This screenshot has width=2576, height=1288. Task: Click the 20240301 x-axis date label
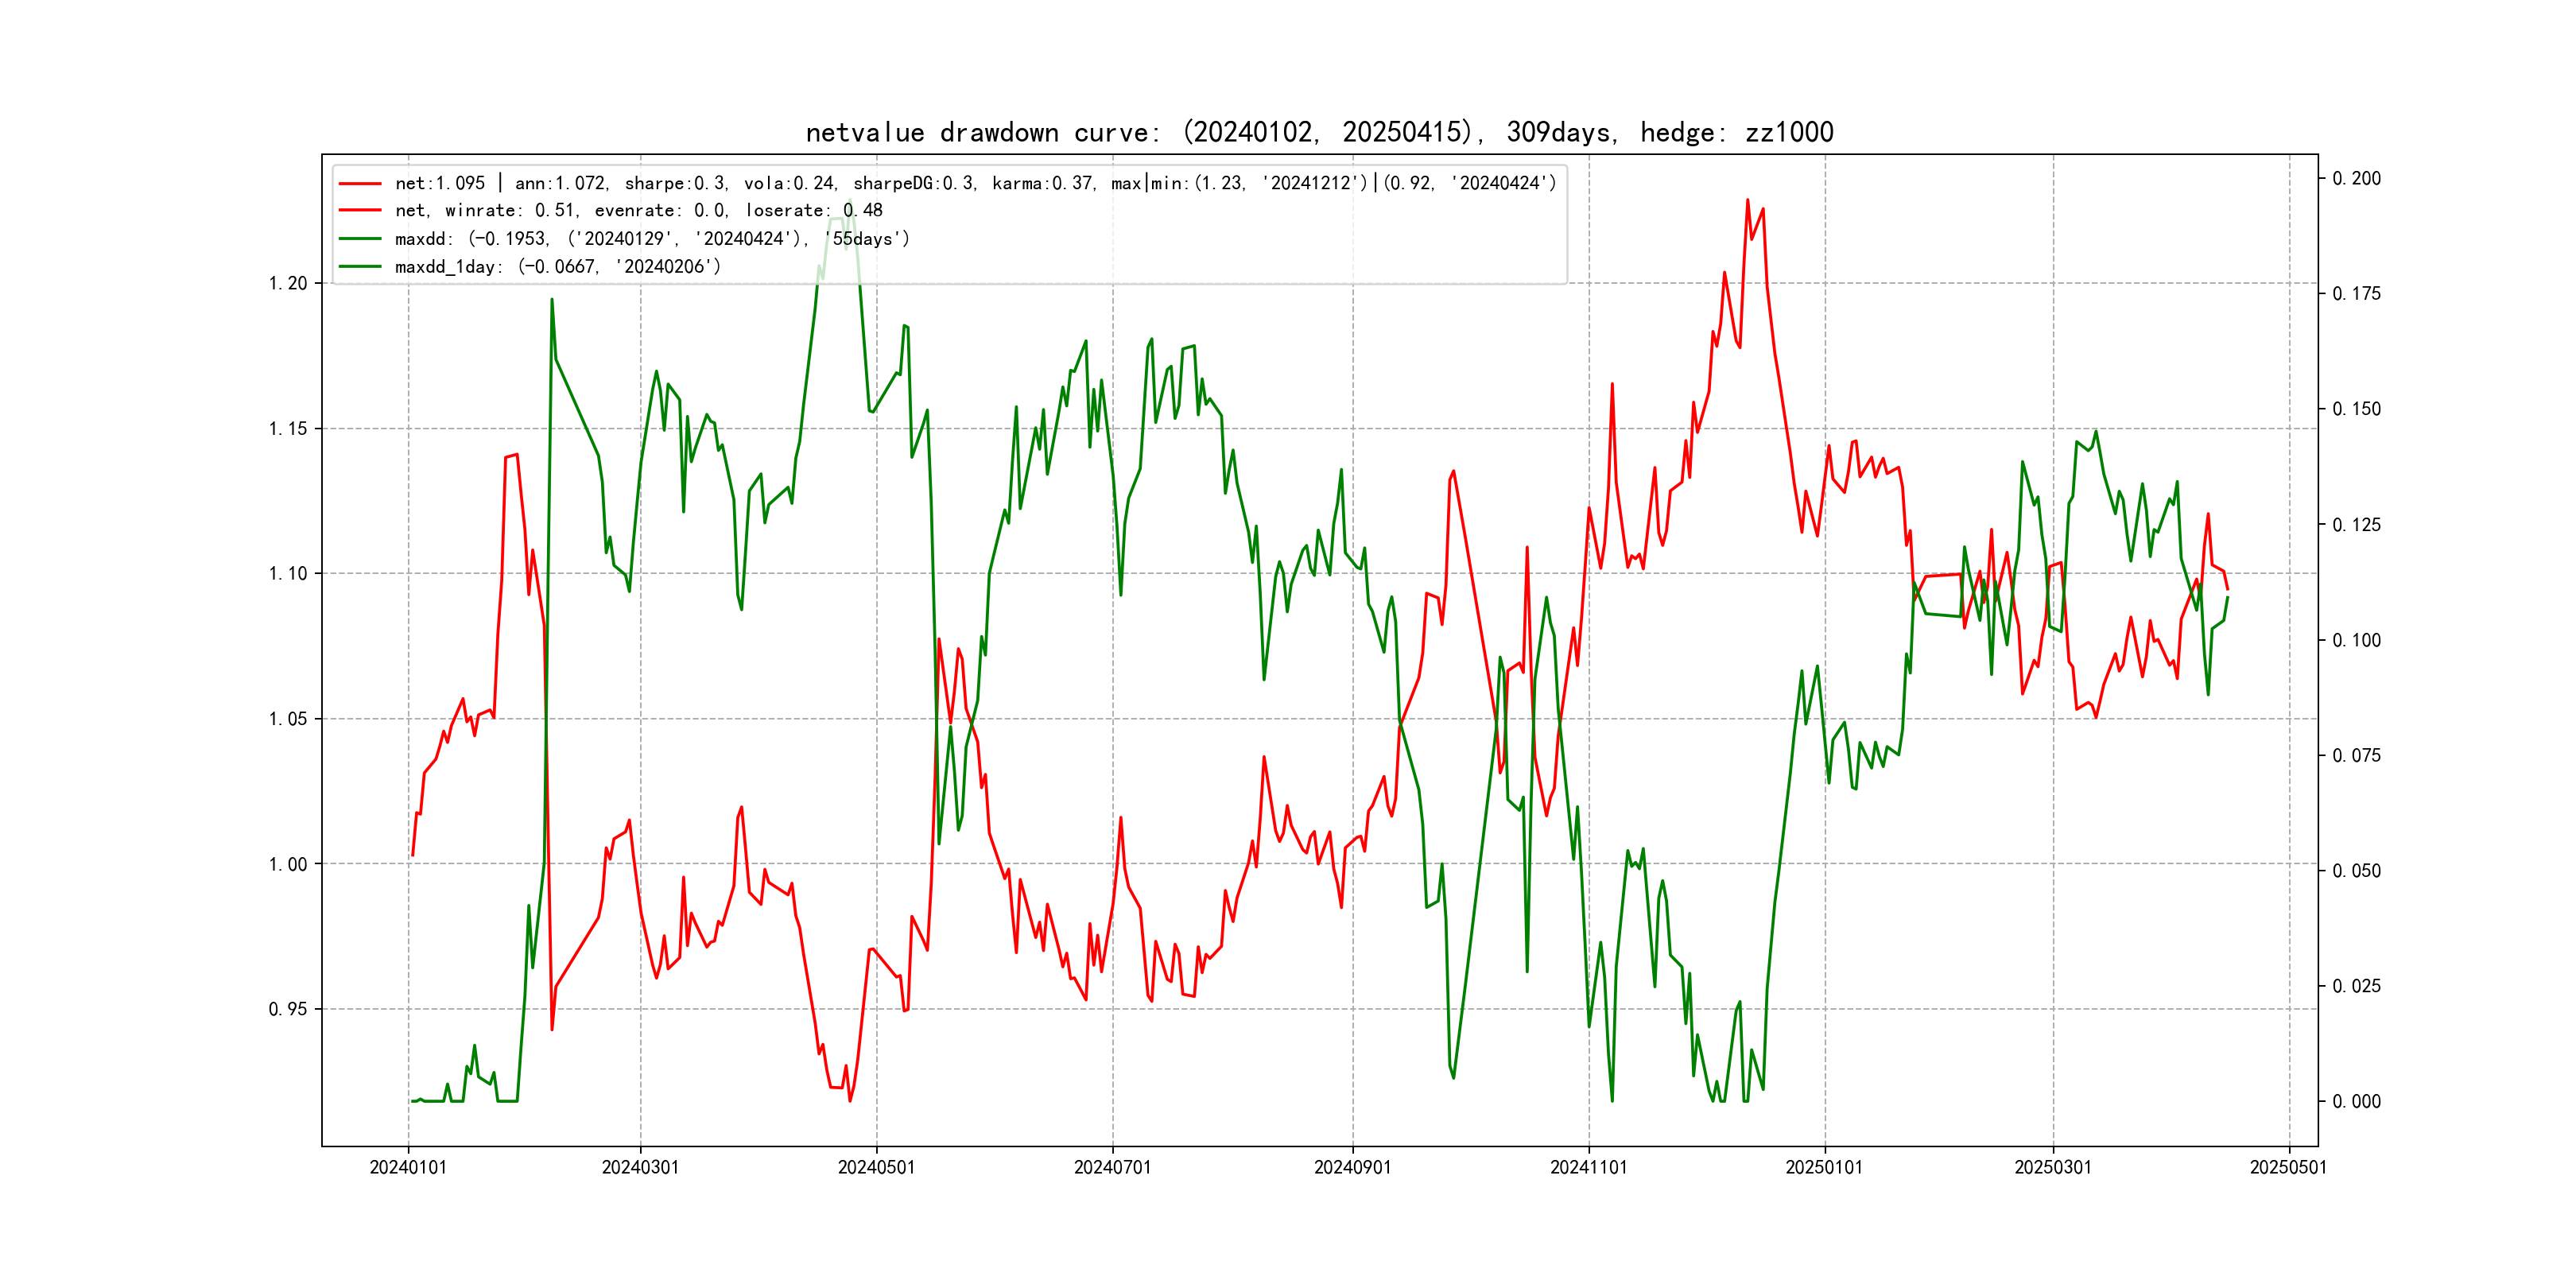click(x=640, y=1168)
